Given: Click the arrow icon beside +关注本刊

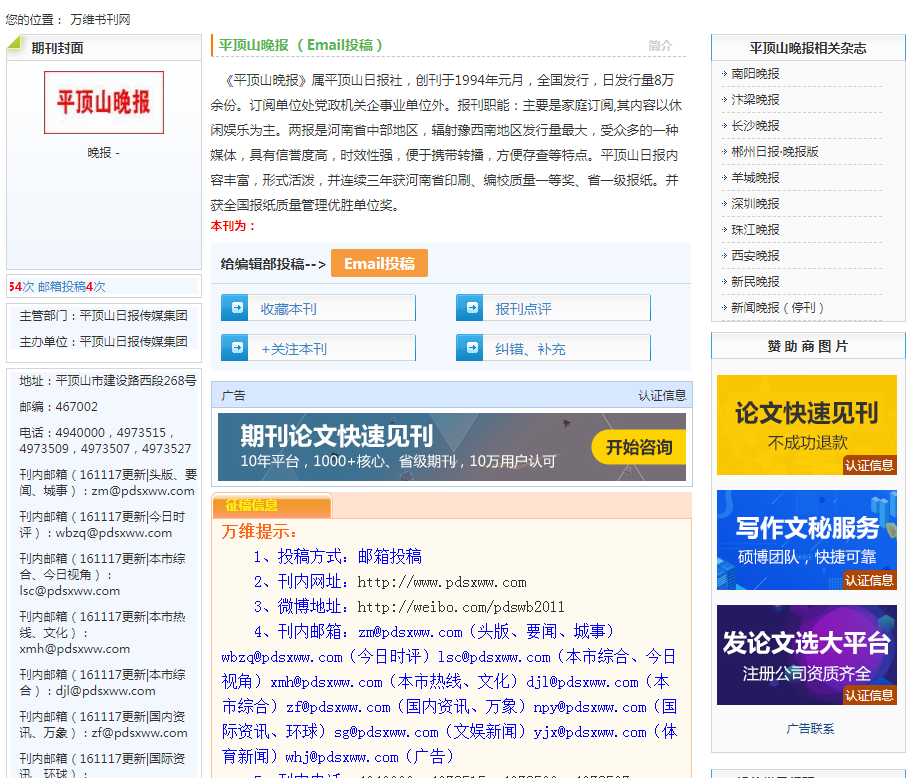Looking at the screenshot, I should [236, 348].
